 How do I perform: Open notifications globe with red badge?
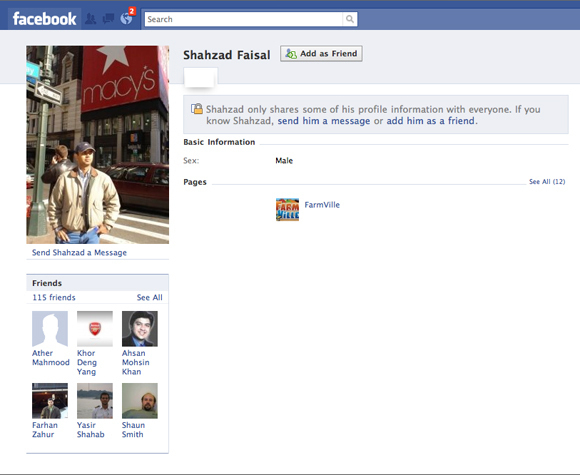[127, 18]
